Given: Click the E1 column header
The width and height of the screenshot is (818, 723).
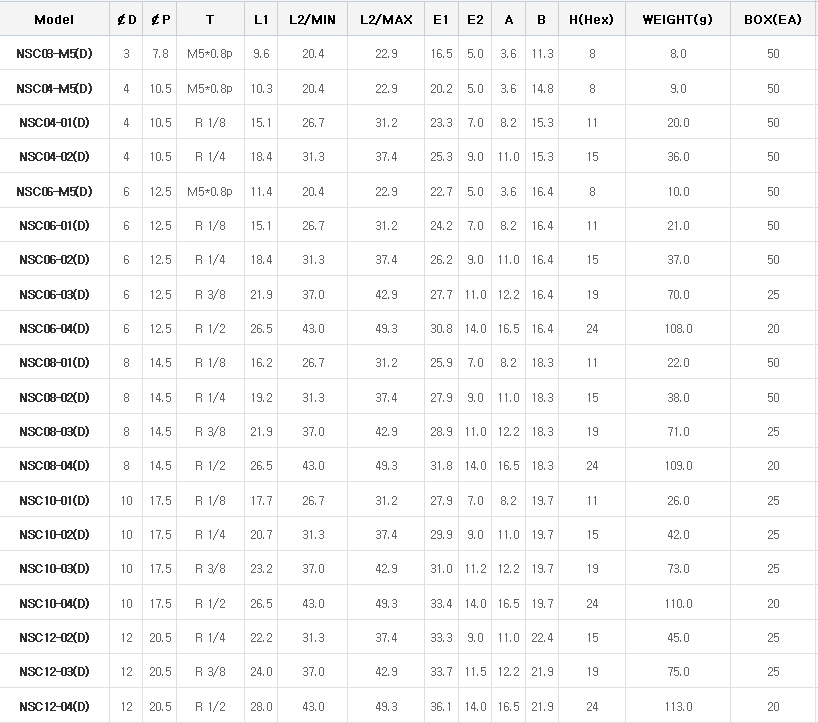Looking at the screenshot, I should 441,19.
